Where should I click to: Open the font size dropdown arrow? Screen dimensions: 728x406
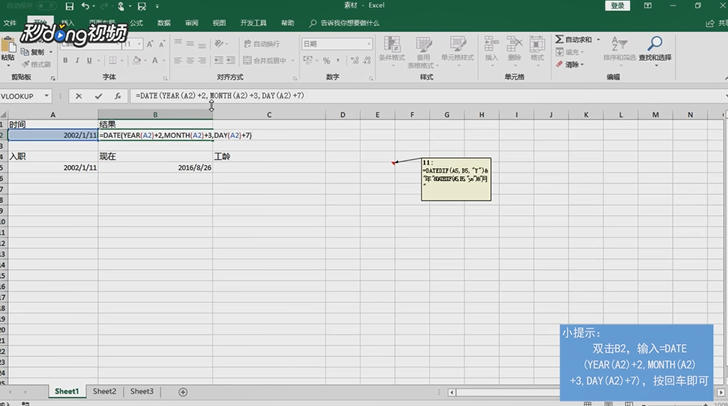click(139, 44)
